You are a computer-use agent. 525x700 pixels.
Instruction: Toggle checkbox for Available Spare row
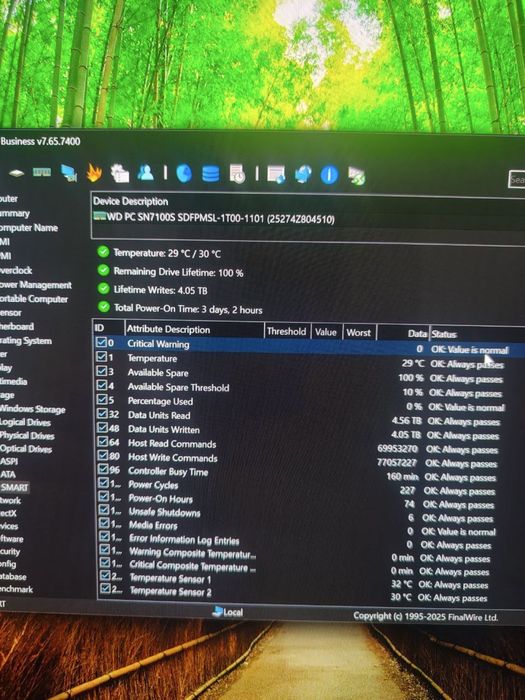pyautogui.click(x=101, y=371)
